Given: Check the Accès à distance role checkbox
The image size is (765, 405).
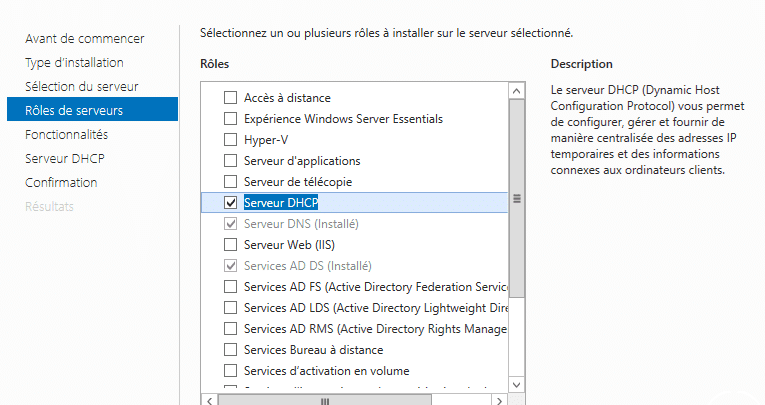Looking at the screenshot, I should (230, 98).
